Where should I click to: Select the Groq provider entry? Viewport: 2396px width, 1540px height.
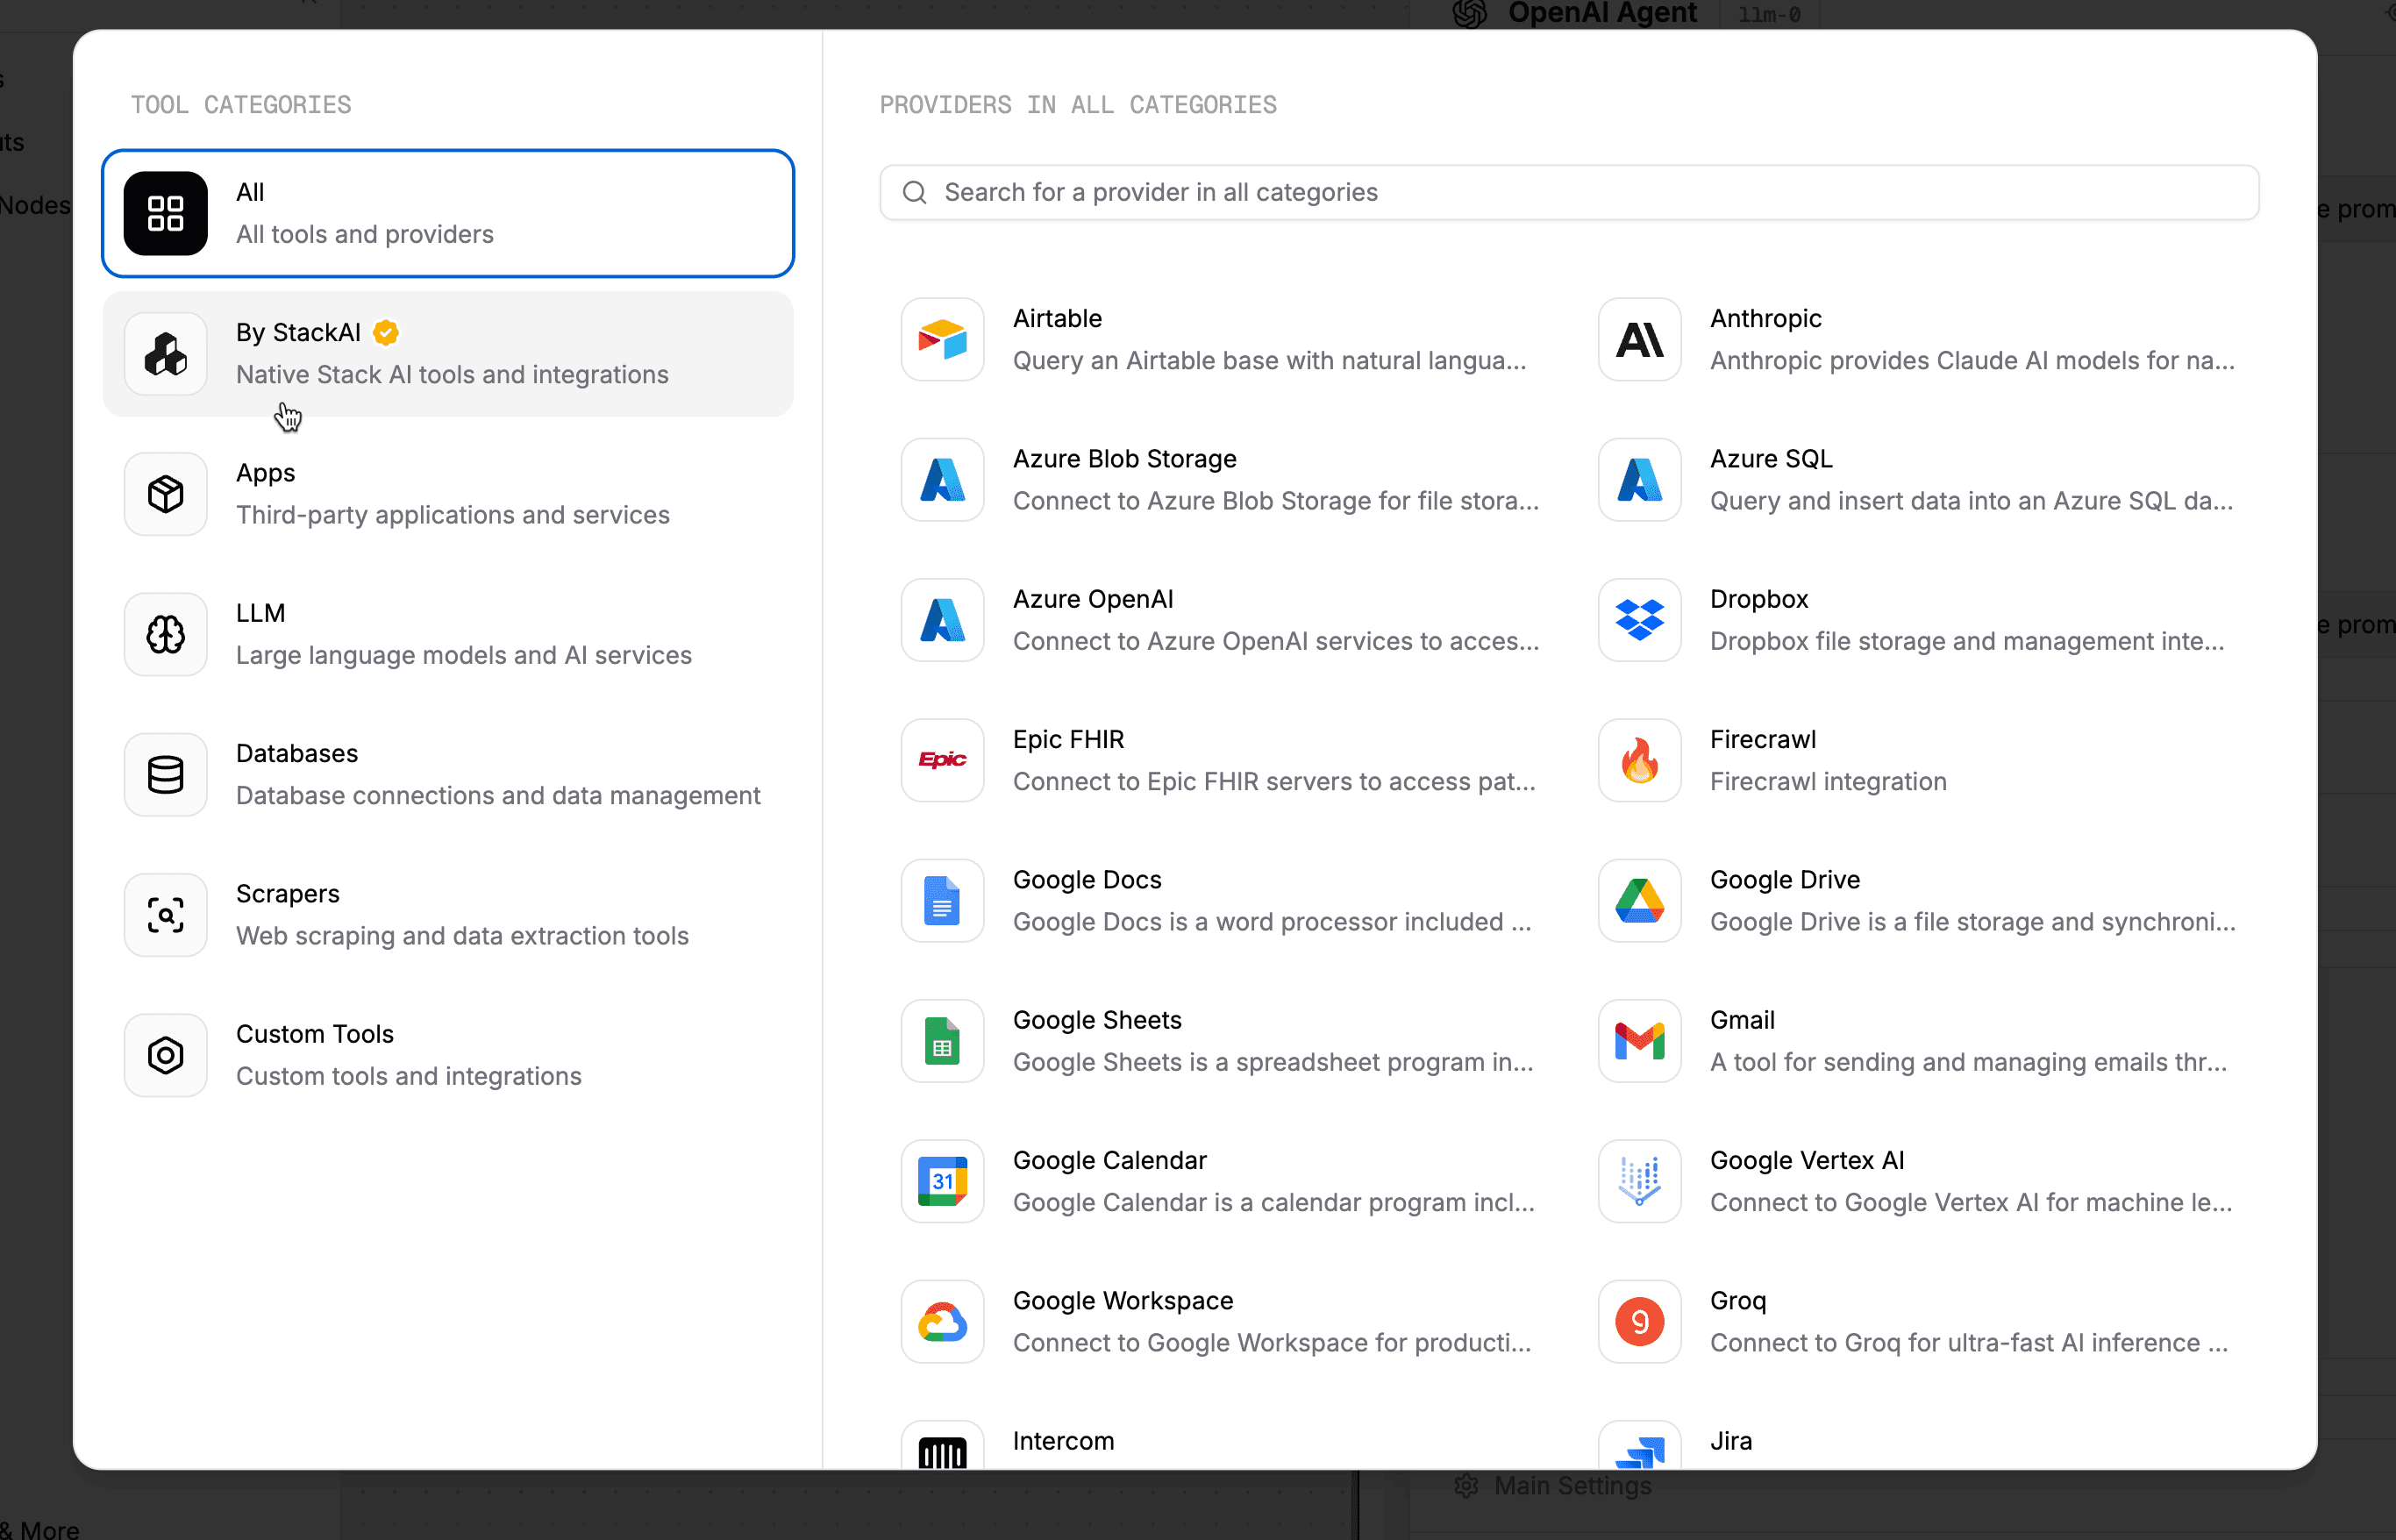[1917, 1321]
